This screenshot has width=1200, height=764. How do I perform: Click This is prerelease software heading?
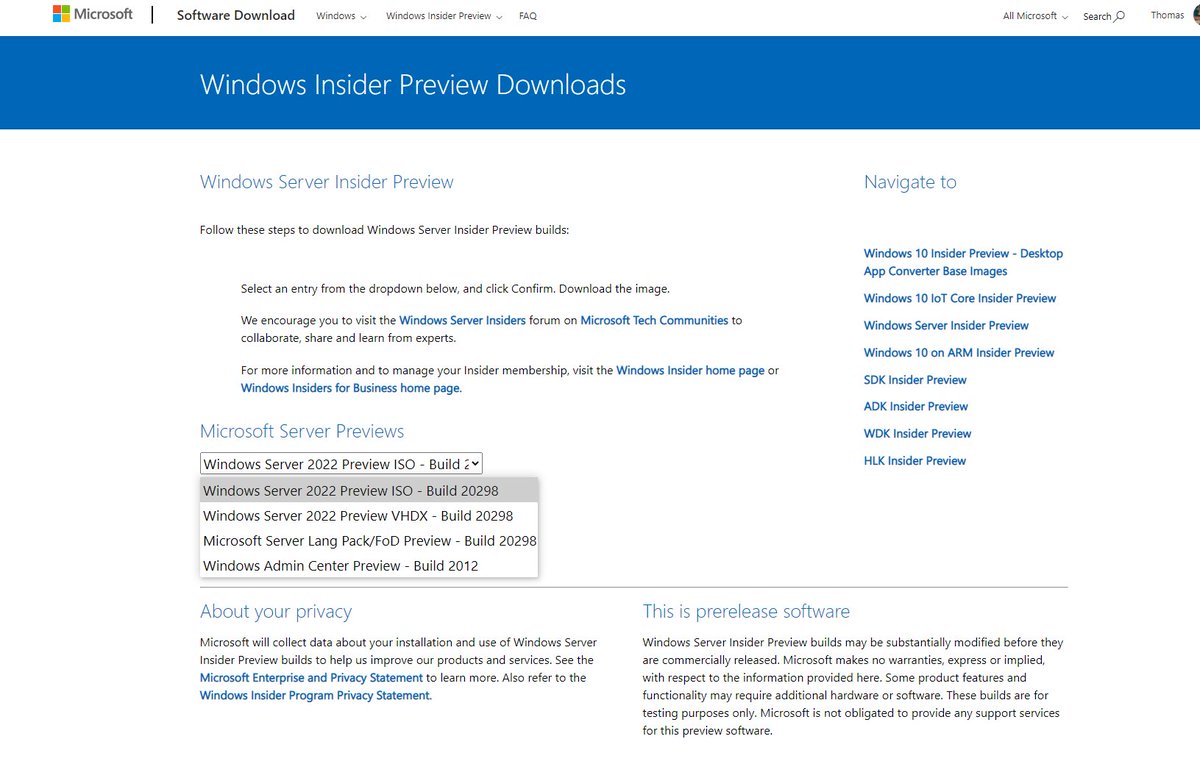tap(746, 611)
